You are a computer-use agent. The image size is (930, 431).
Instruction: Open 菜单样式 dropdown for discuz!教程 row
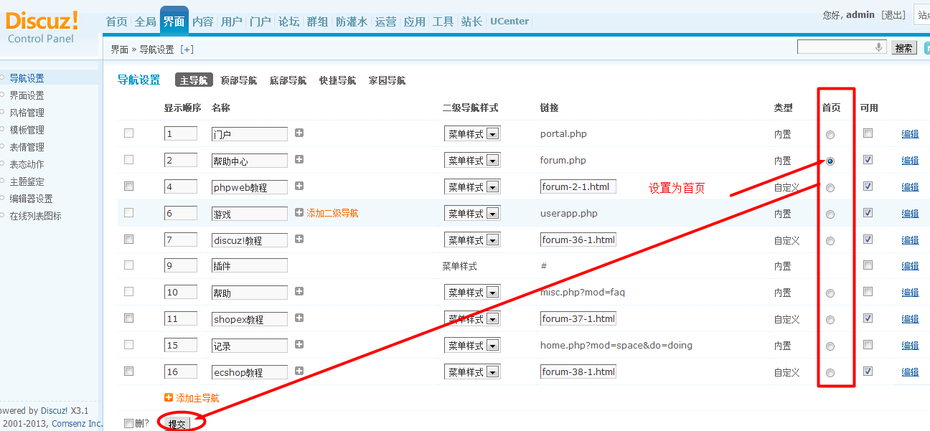click(472, 239)
